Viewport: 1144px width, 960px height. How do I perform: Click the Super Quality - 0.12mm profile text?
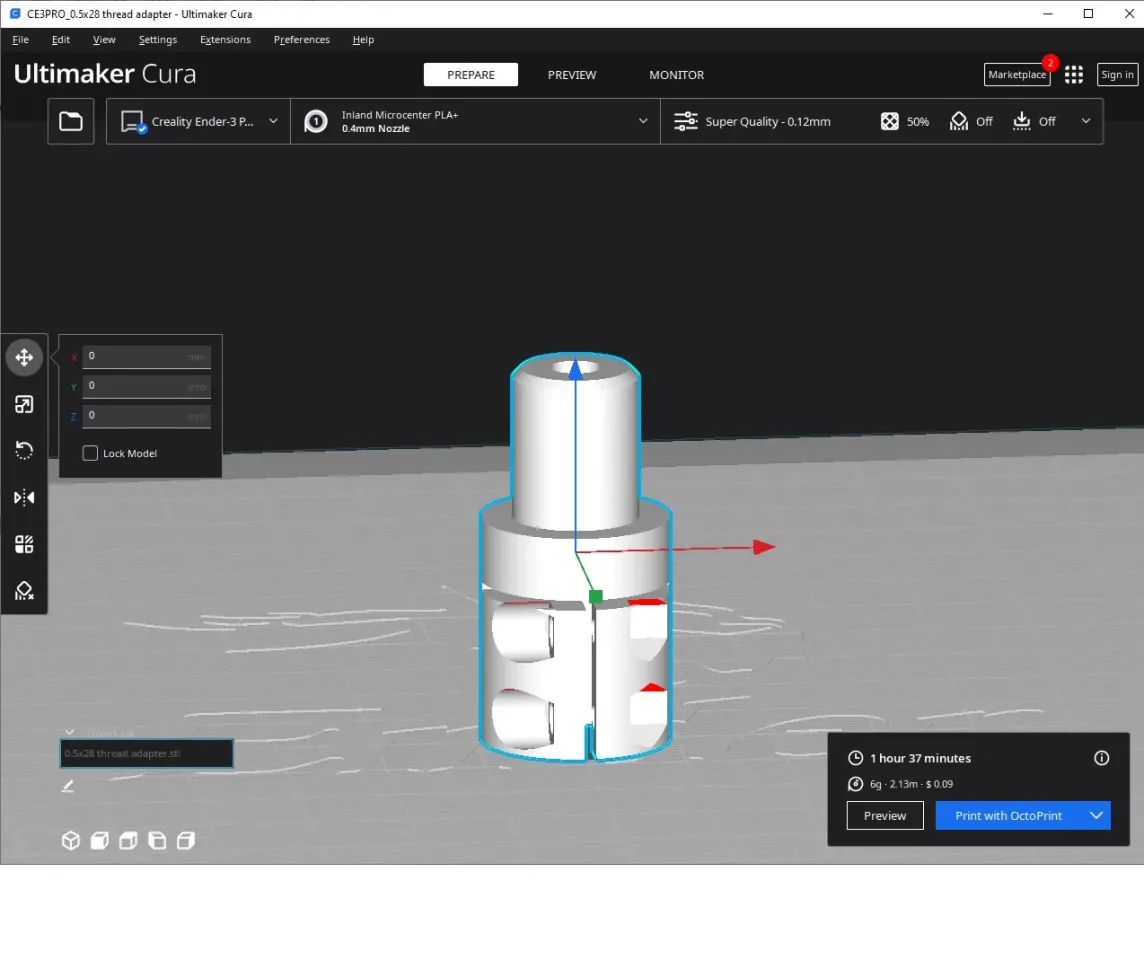pyautogui.click(x=768, y=121)
